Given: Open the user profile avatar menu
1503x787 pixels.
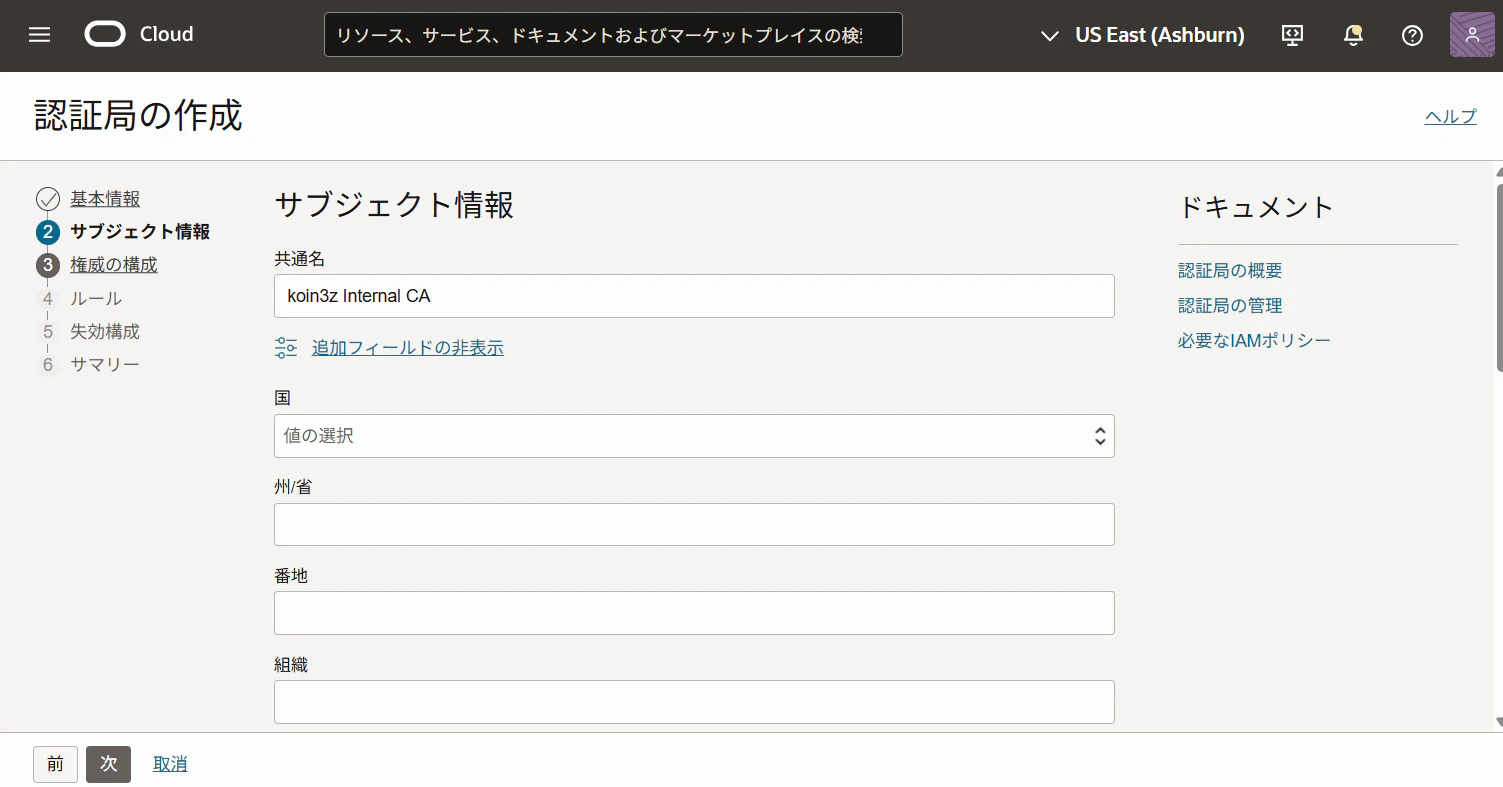Looking at the screenshot, I should [1472, 35].
